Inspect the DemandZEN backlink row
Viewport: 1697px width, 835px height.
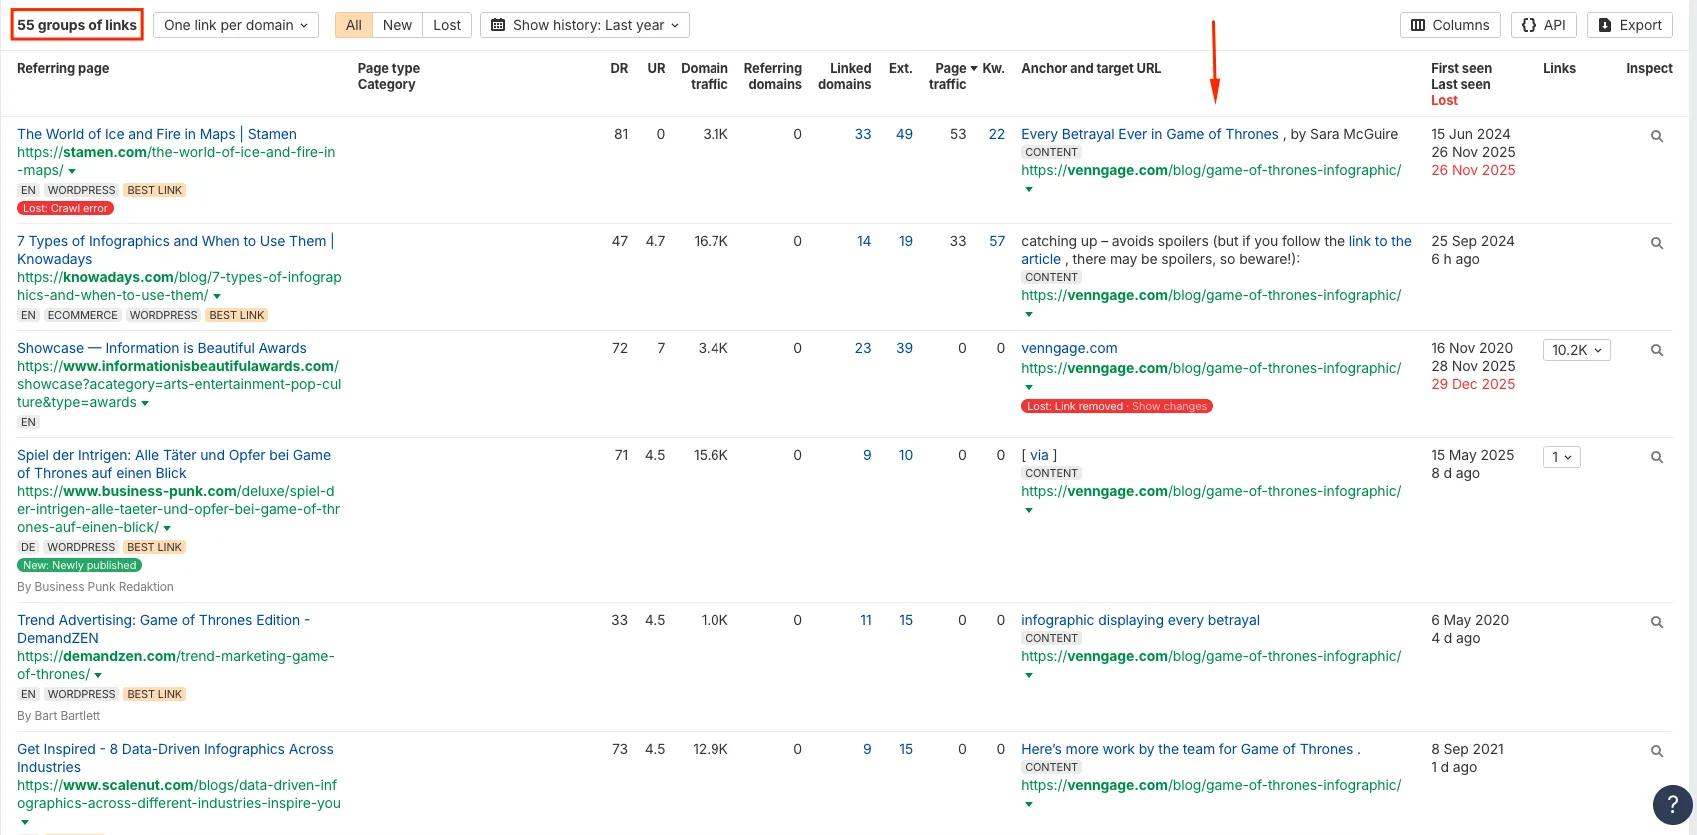pyautogui.click(x=1656, y=622)
